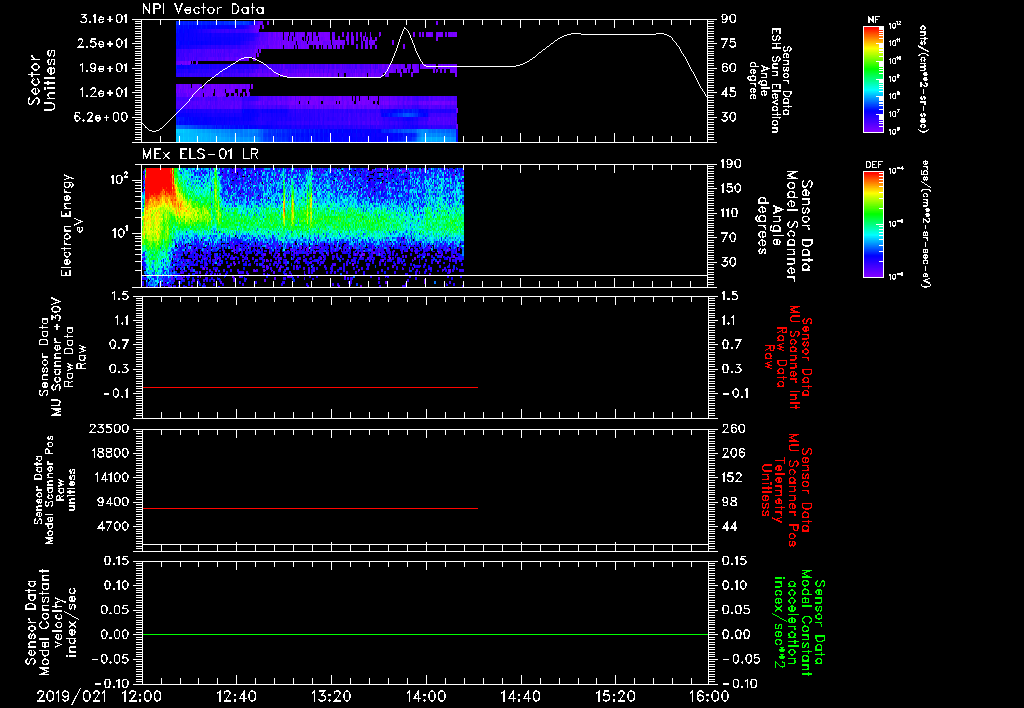This screenshot has width=1024, height=708.
Task: Click the DEF rainbow color bar
Action: pyautogui.click(x=873, y=224)
